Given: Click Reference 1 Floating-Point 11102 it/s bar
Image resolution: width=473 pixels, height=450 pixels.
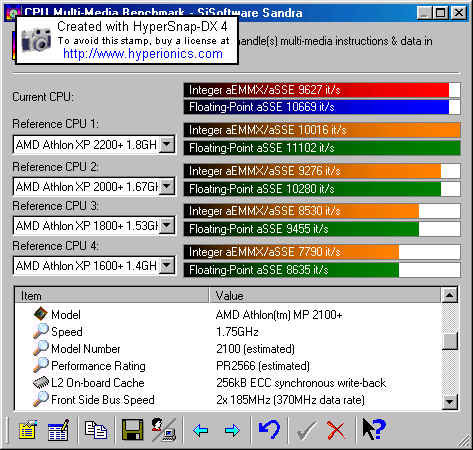Looking at the screenshot, I should pos(322,148).
